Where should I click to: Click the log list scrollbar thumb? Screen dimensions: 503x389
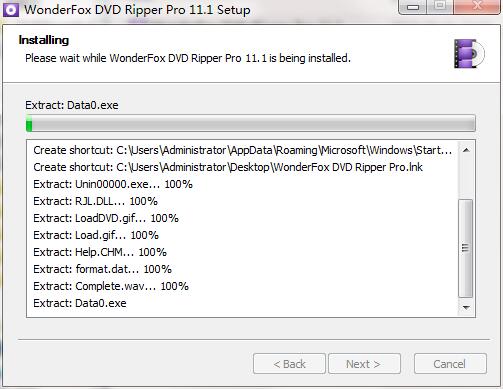coord(465,248)
